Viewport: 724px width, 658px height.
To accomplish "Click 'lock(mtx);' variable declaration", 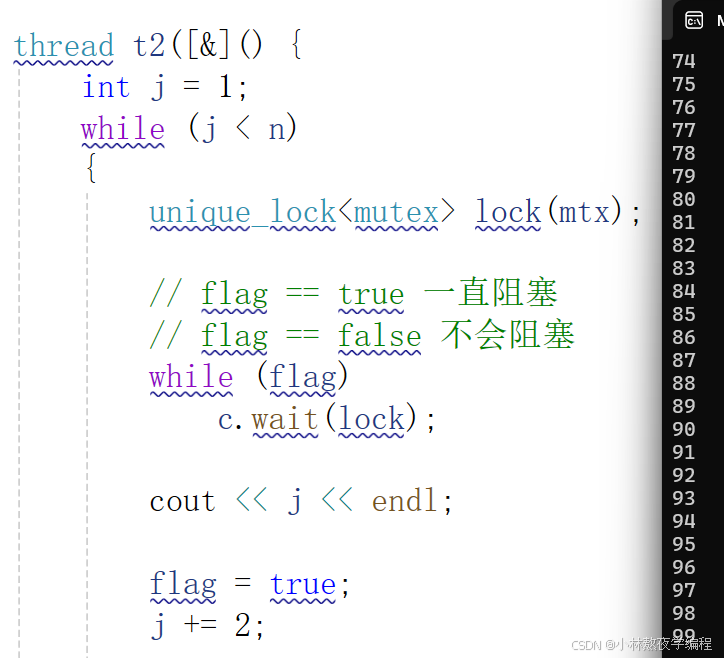I will click(x=558, y=211).
